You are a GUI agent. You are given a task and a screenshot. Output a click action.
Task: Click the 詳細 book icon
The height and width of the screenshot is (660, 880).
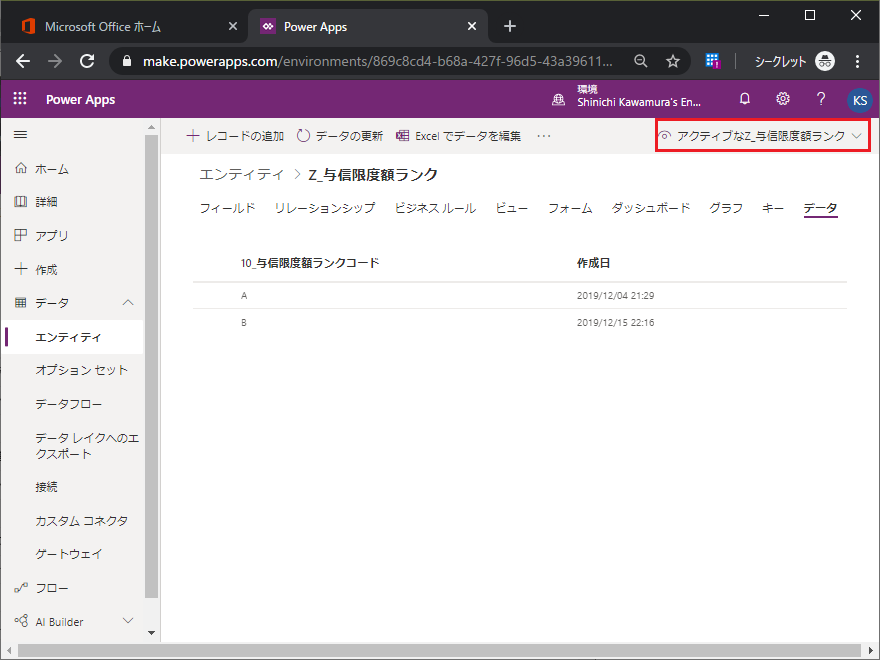coord(21,201)
